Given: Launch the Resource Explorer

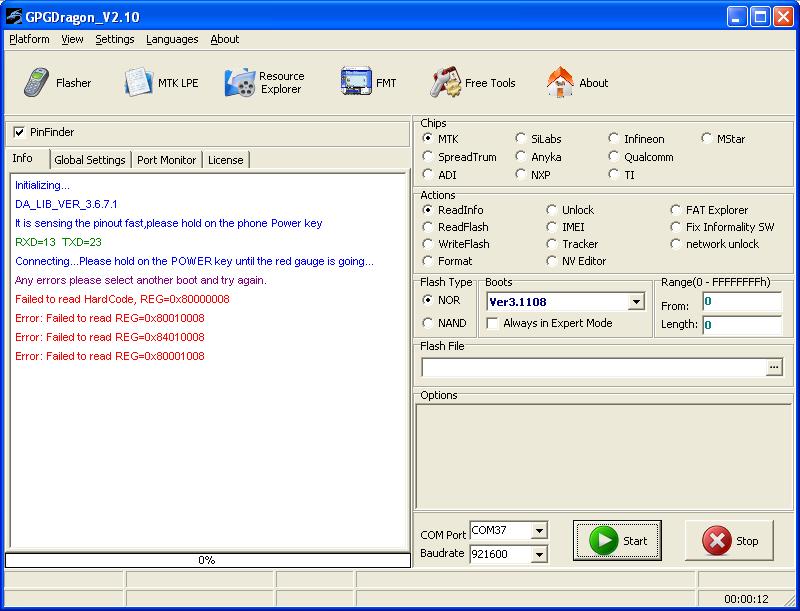Looking at the screenshot, I should 265,83.
